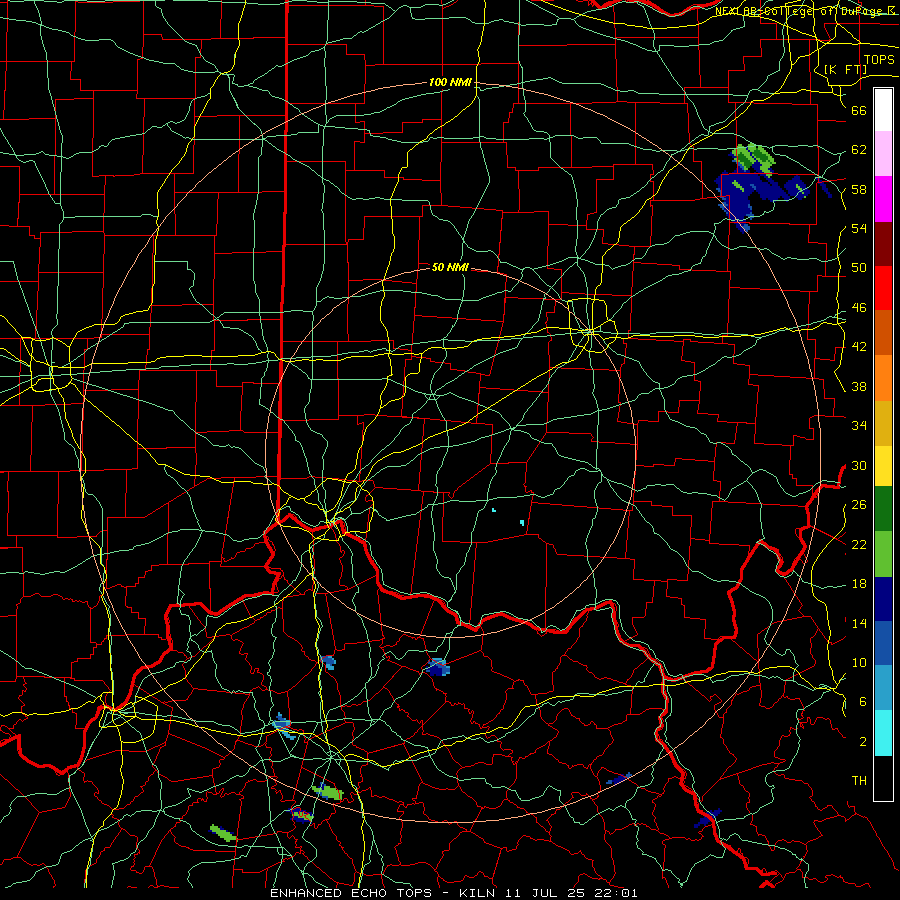Click the "54" scale label
Image resolution: width=900 pixels, height=900 pixels.
point(859,228)
